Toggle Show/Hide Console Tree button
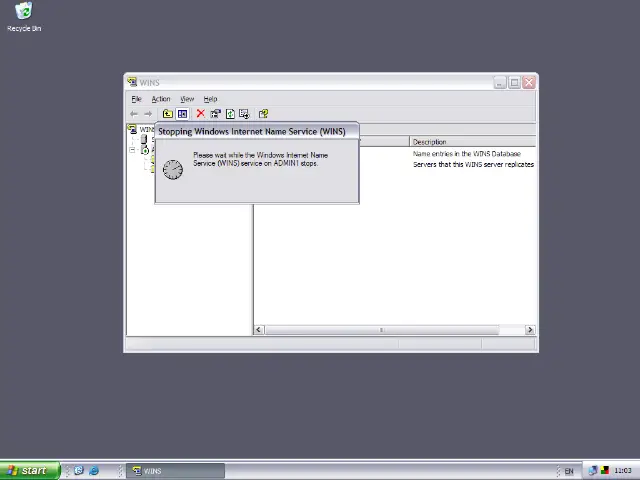This screenshot has height=480, width=640. click(182, 114)
